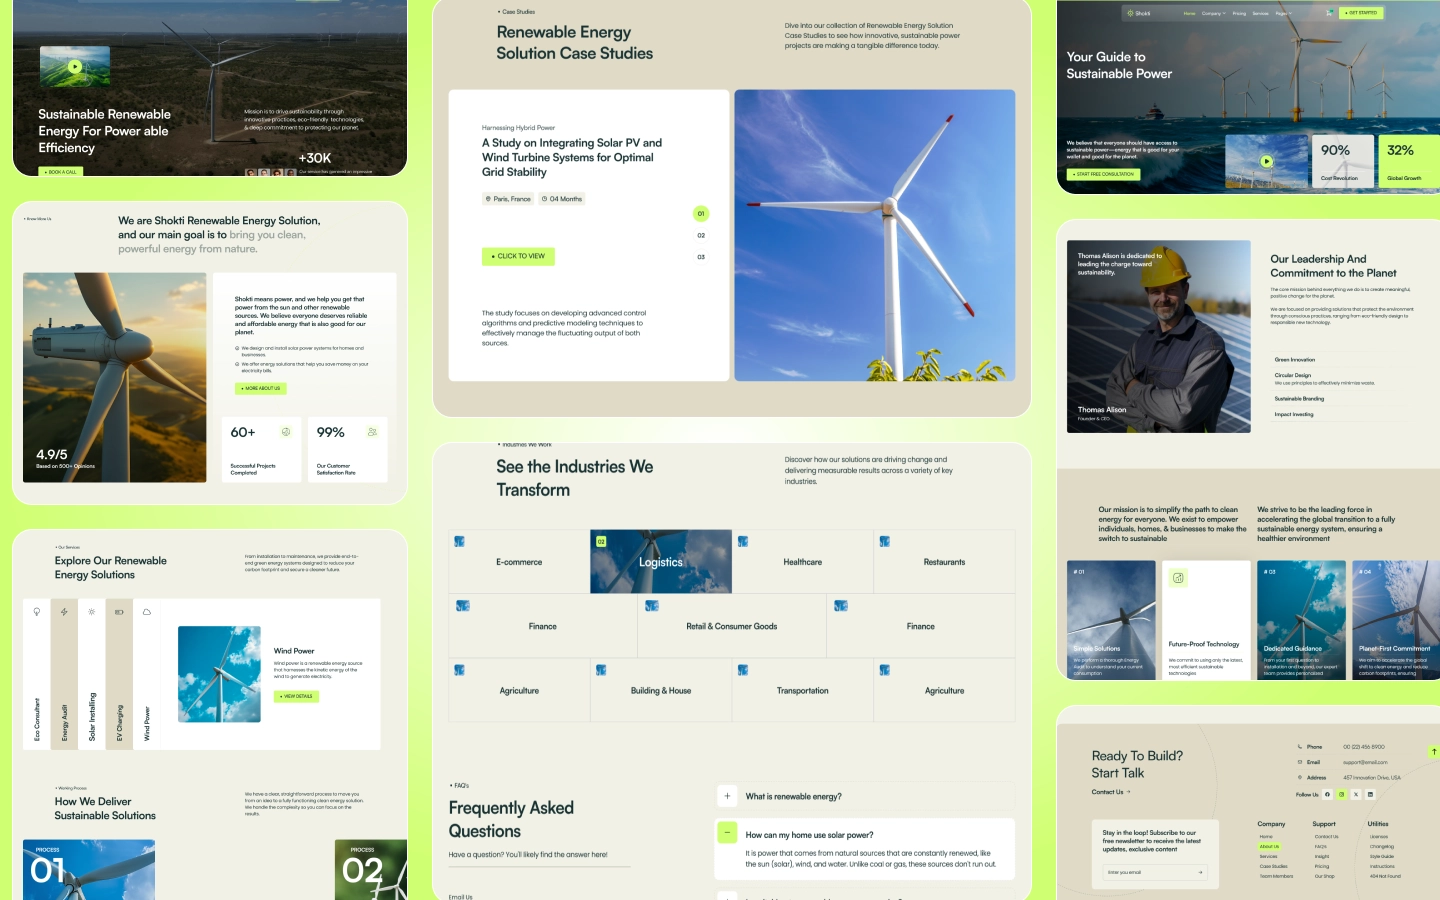Open Services in the top navbar
The image size is (1440, 900).
[x=1260, y=13]
